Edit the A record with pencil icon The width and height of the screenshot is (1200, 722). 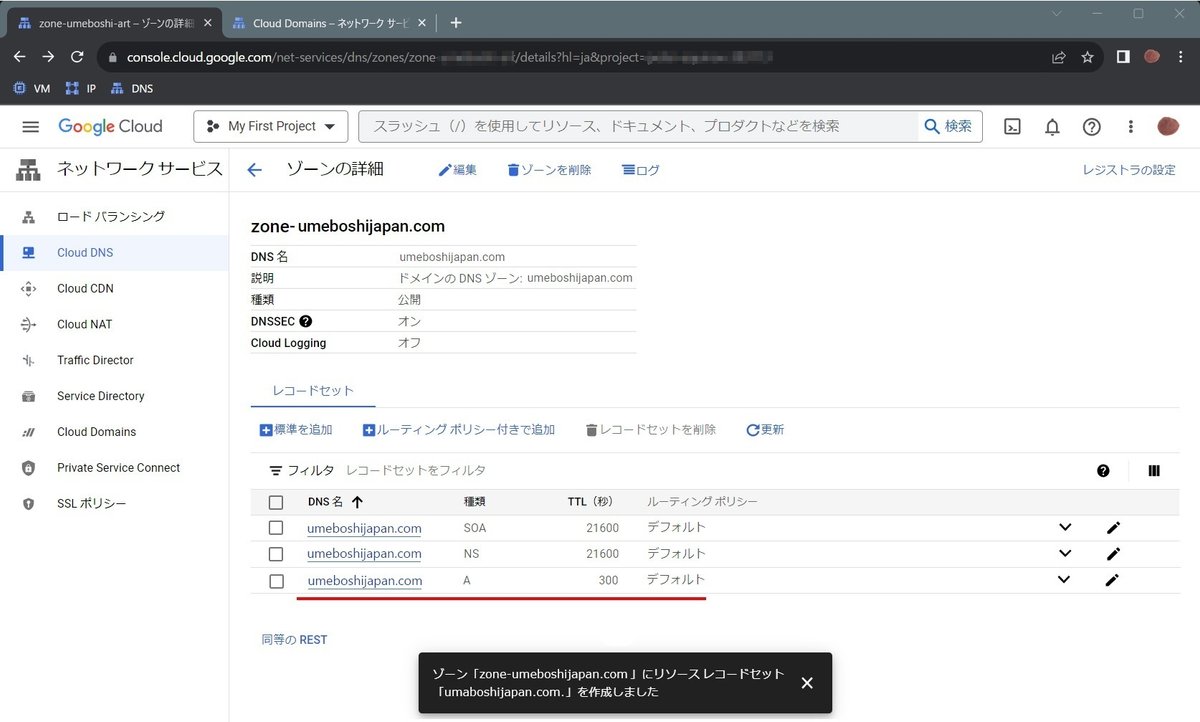pyautogui.click(x=1113, y=580)
